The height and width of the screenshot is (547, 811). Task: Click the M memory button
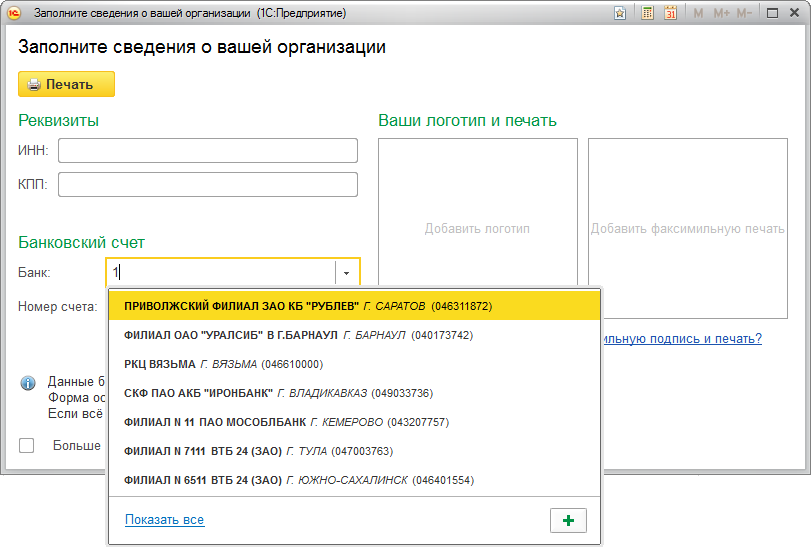pyautogui.click(x=698, y=13)
